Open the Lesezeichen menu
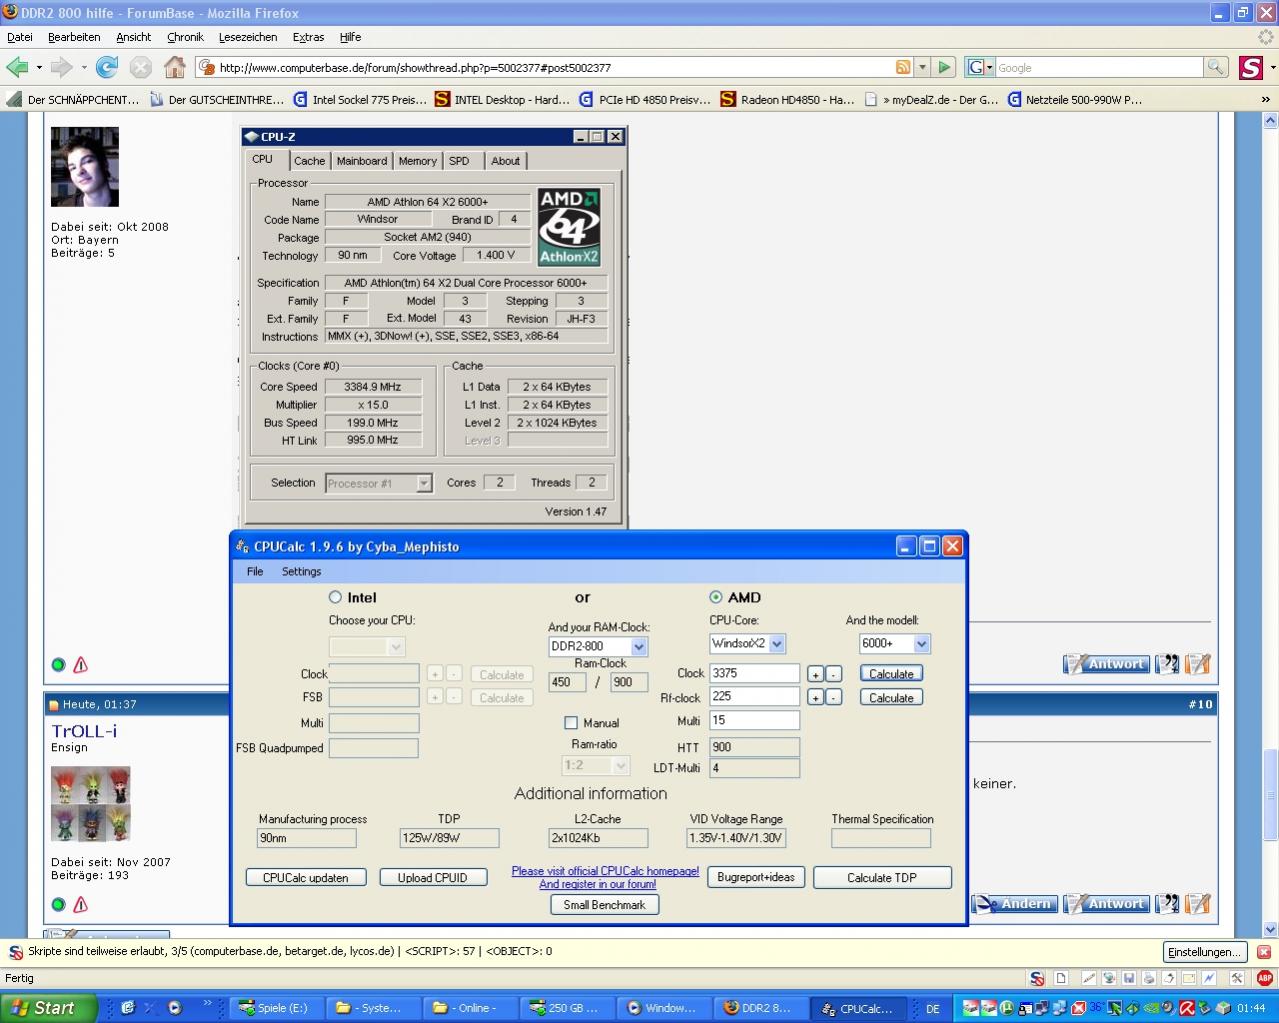The image size is (1279, 1023). [248, 37]
